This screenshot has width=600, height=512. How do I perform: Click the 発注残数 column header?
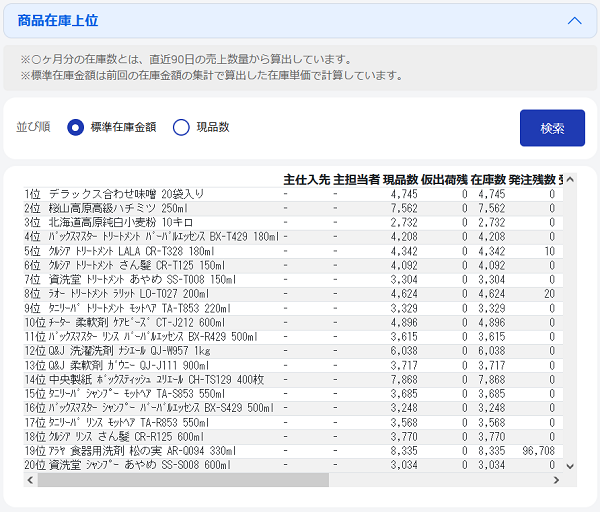(x=532, y=179)
